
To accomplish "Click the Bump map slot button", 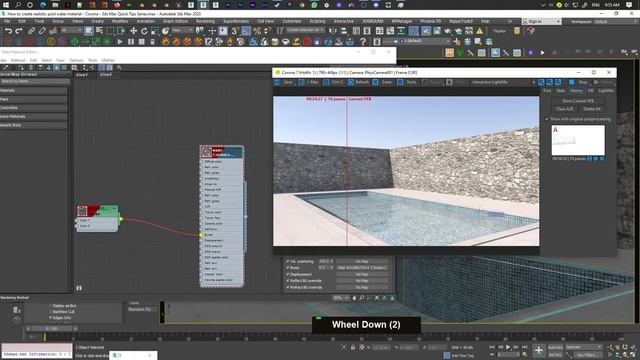I will click(362, 268).
